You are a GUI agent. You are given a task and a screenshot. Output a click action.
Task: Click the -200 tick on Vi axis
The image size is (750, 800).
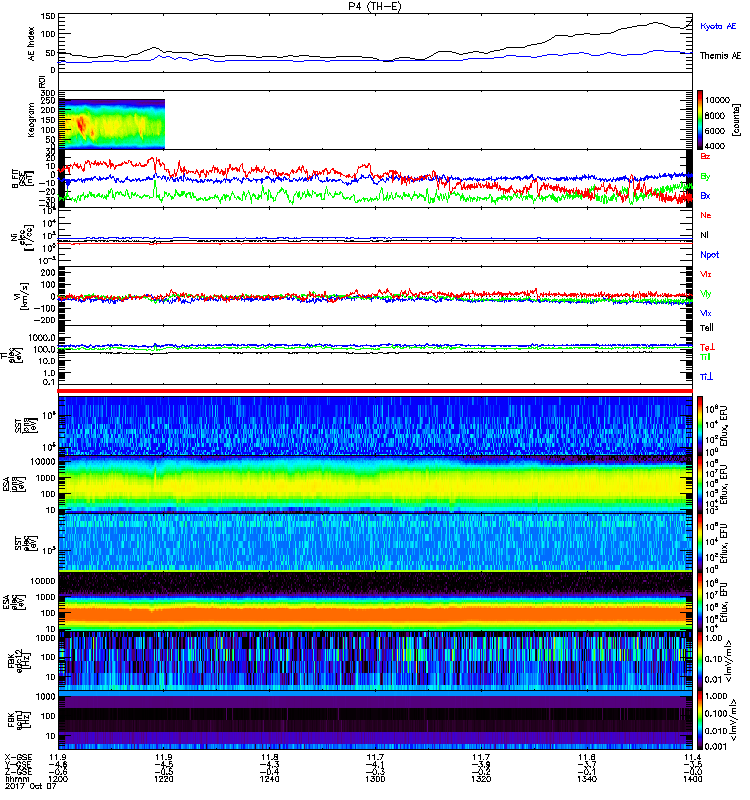[x=44, y=320]
